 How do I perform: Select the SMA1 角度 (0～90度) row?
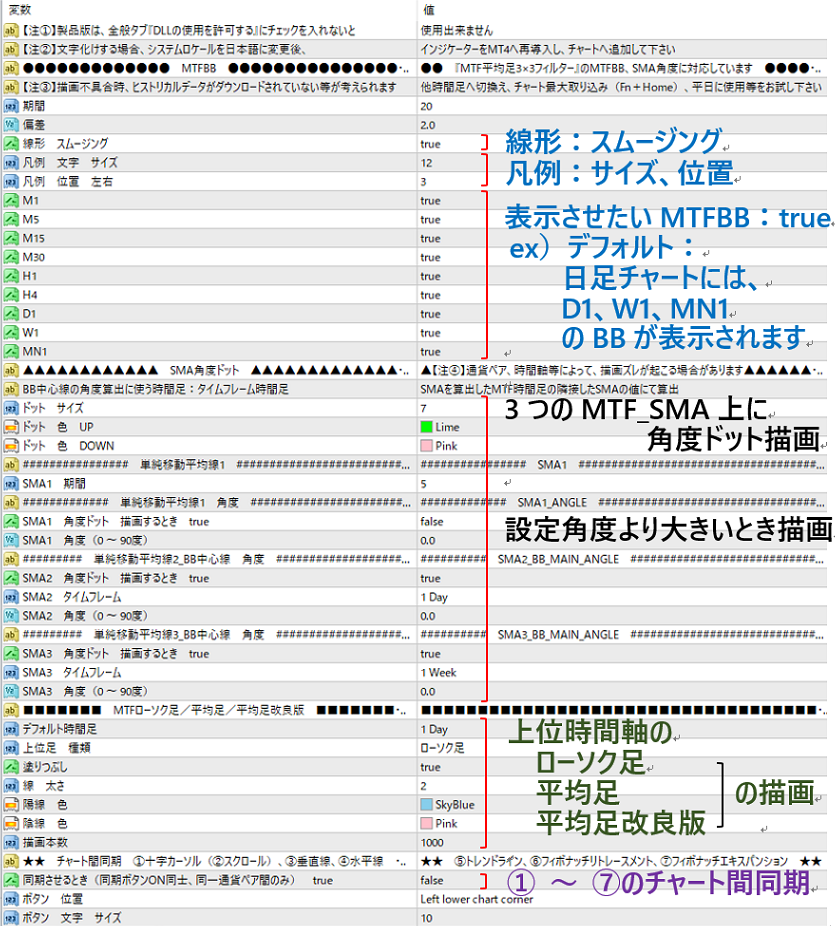[x=415, y=540]
